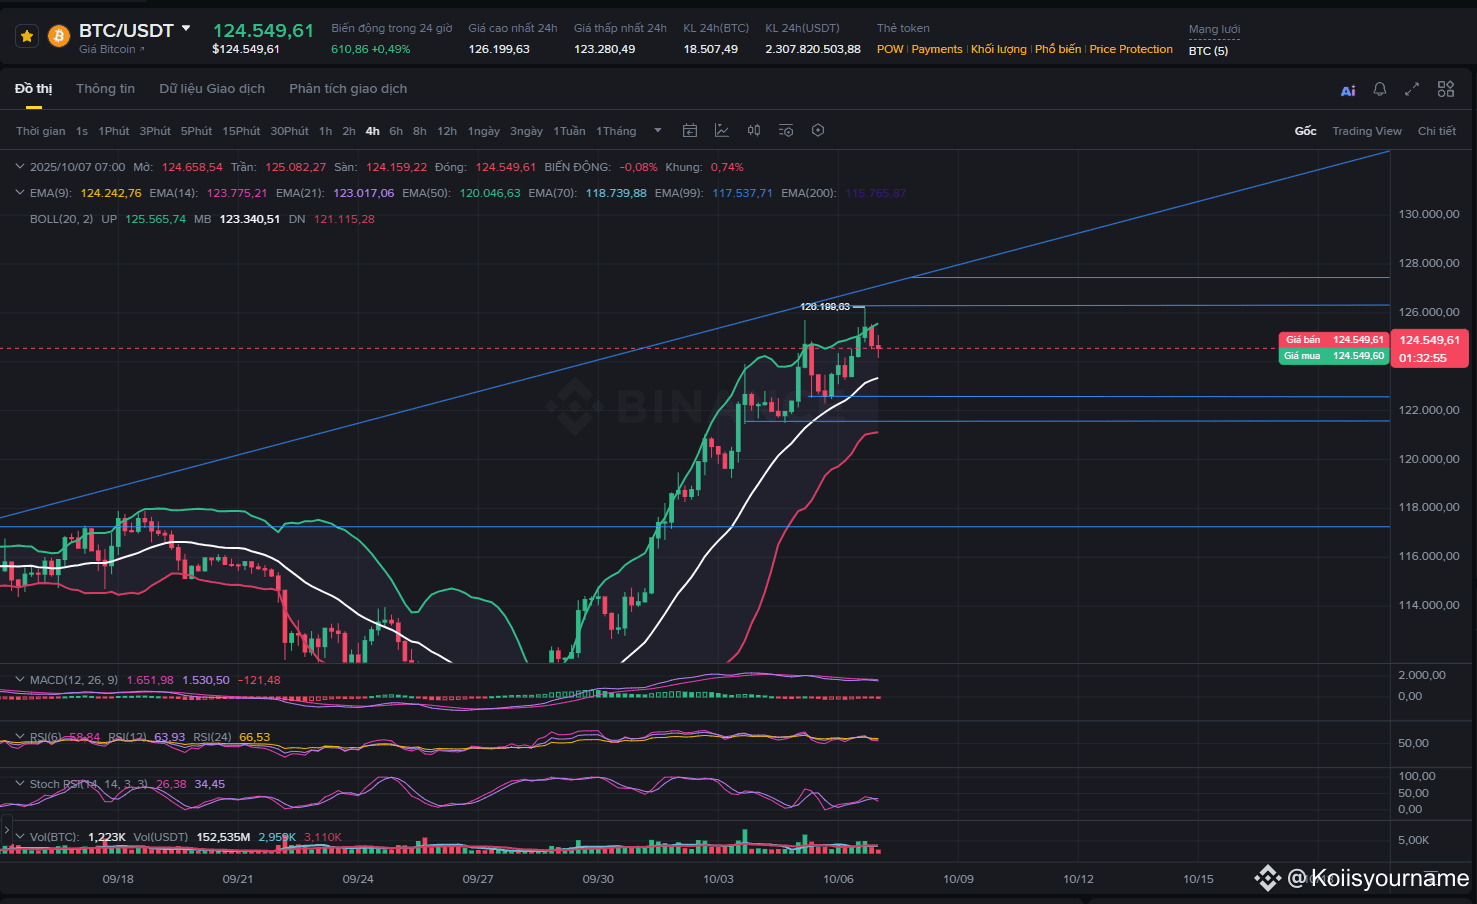Open the hexagon chart settings icon
Screen dimensions: 1477x904
click(818, 130)
